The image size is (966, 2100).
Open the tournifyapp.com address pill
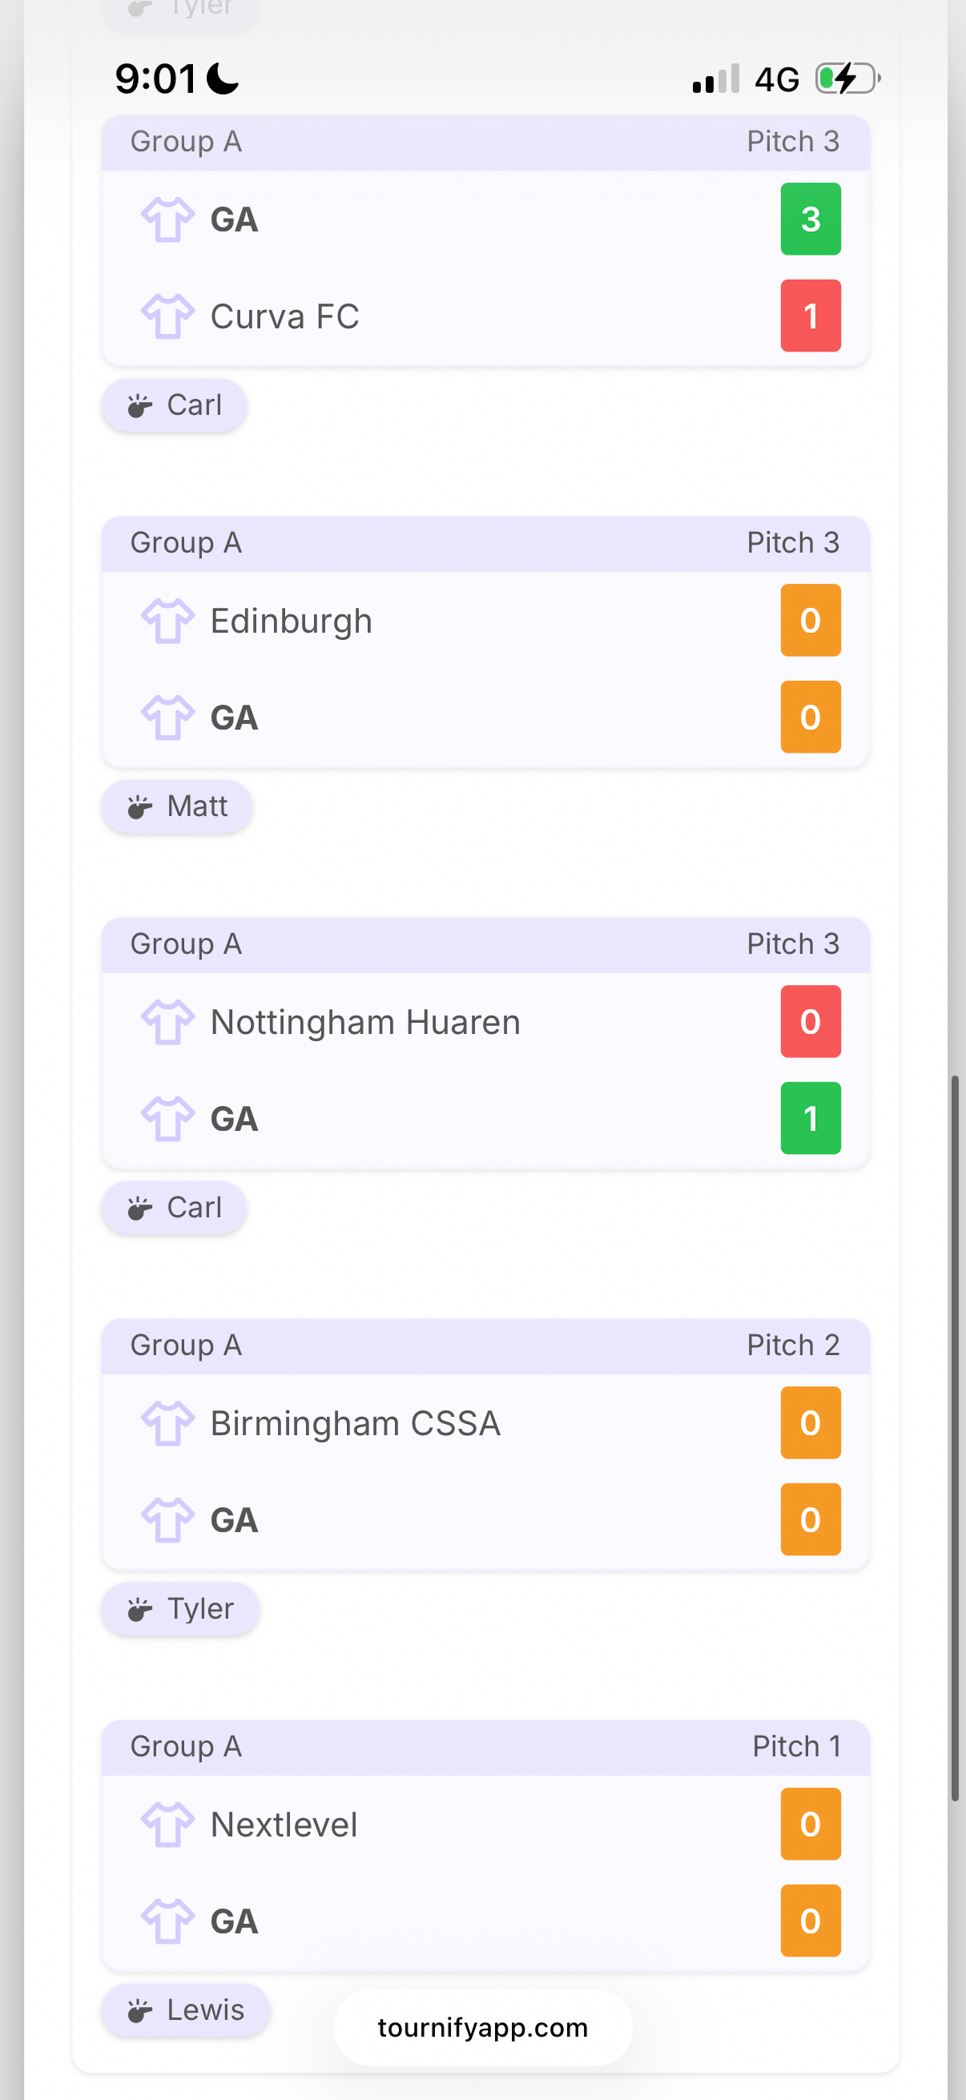point(483,2027)
